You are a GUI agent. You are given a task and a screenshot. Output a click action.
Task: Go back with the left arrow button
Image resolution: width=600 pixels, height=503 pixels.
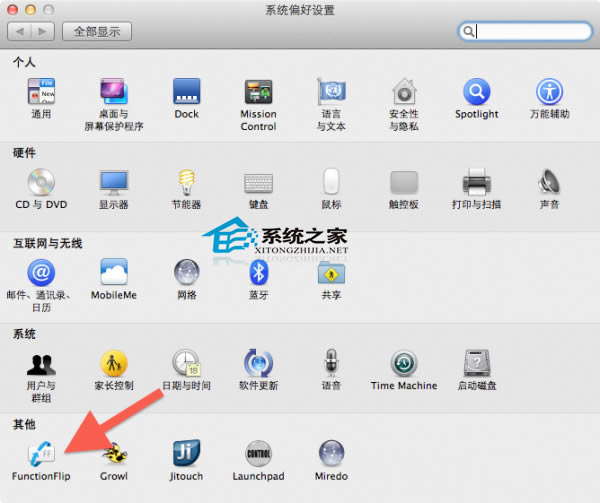tap(19, 31)
